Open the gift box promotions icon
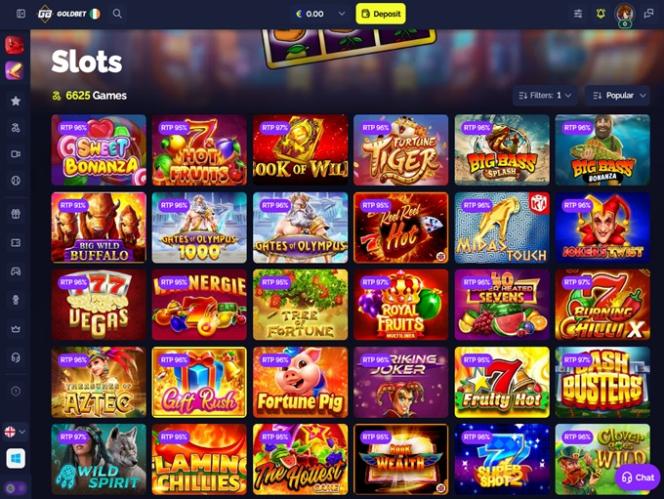 coord(16,214)
